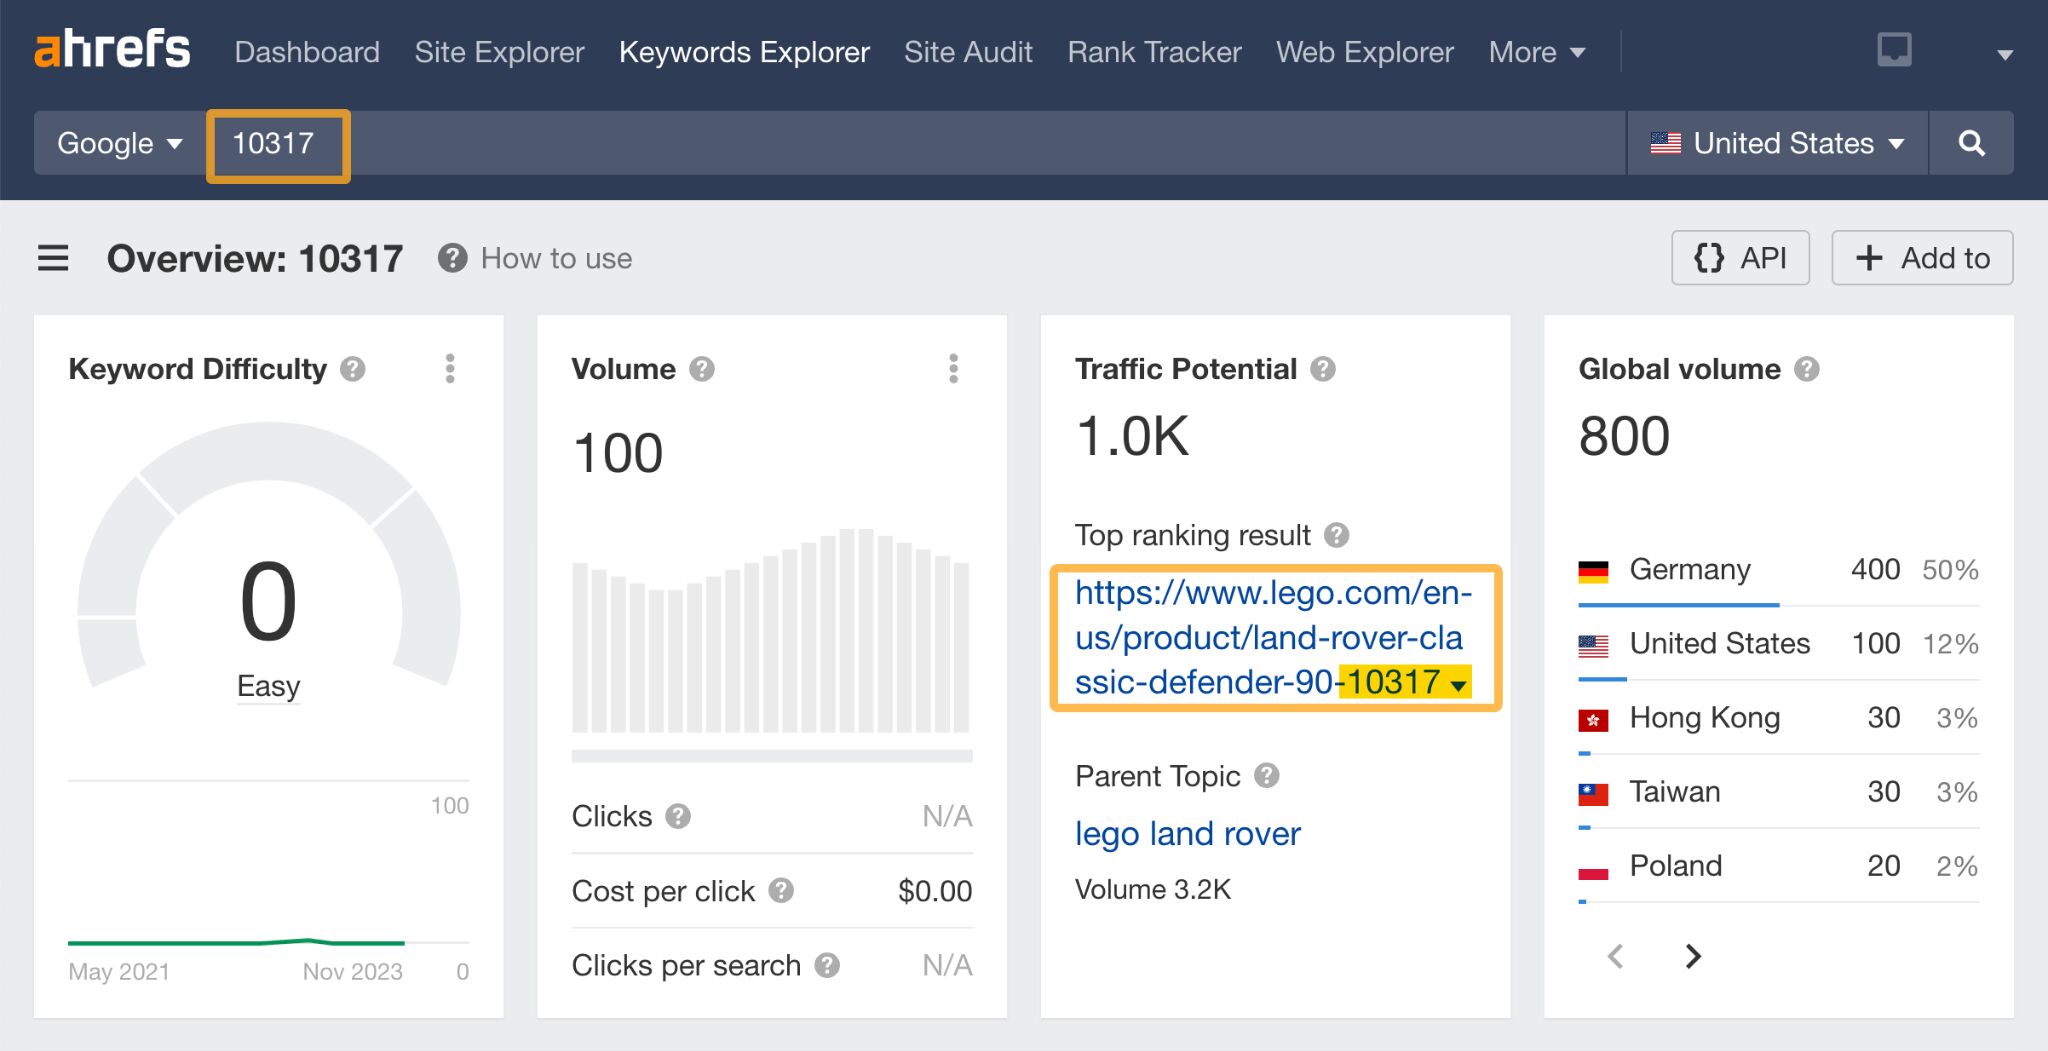2048x1051 pixels.
Task: Open Volume card's three-dot menu
Action: coord(955,368)
